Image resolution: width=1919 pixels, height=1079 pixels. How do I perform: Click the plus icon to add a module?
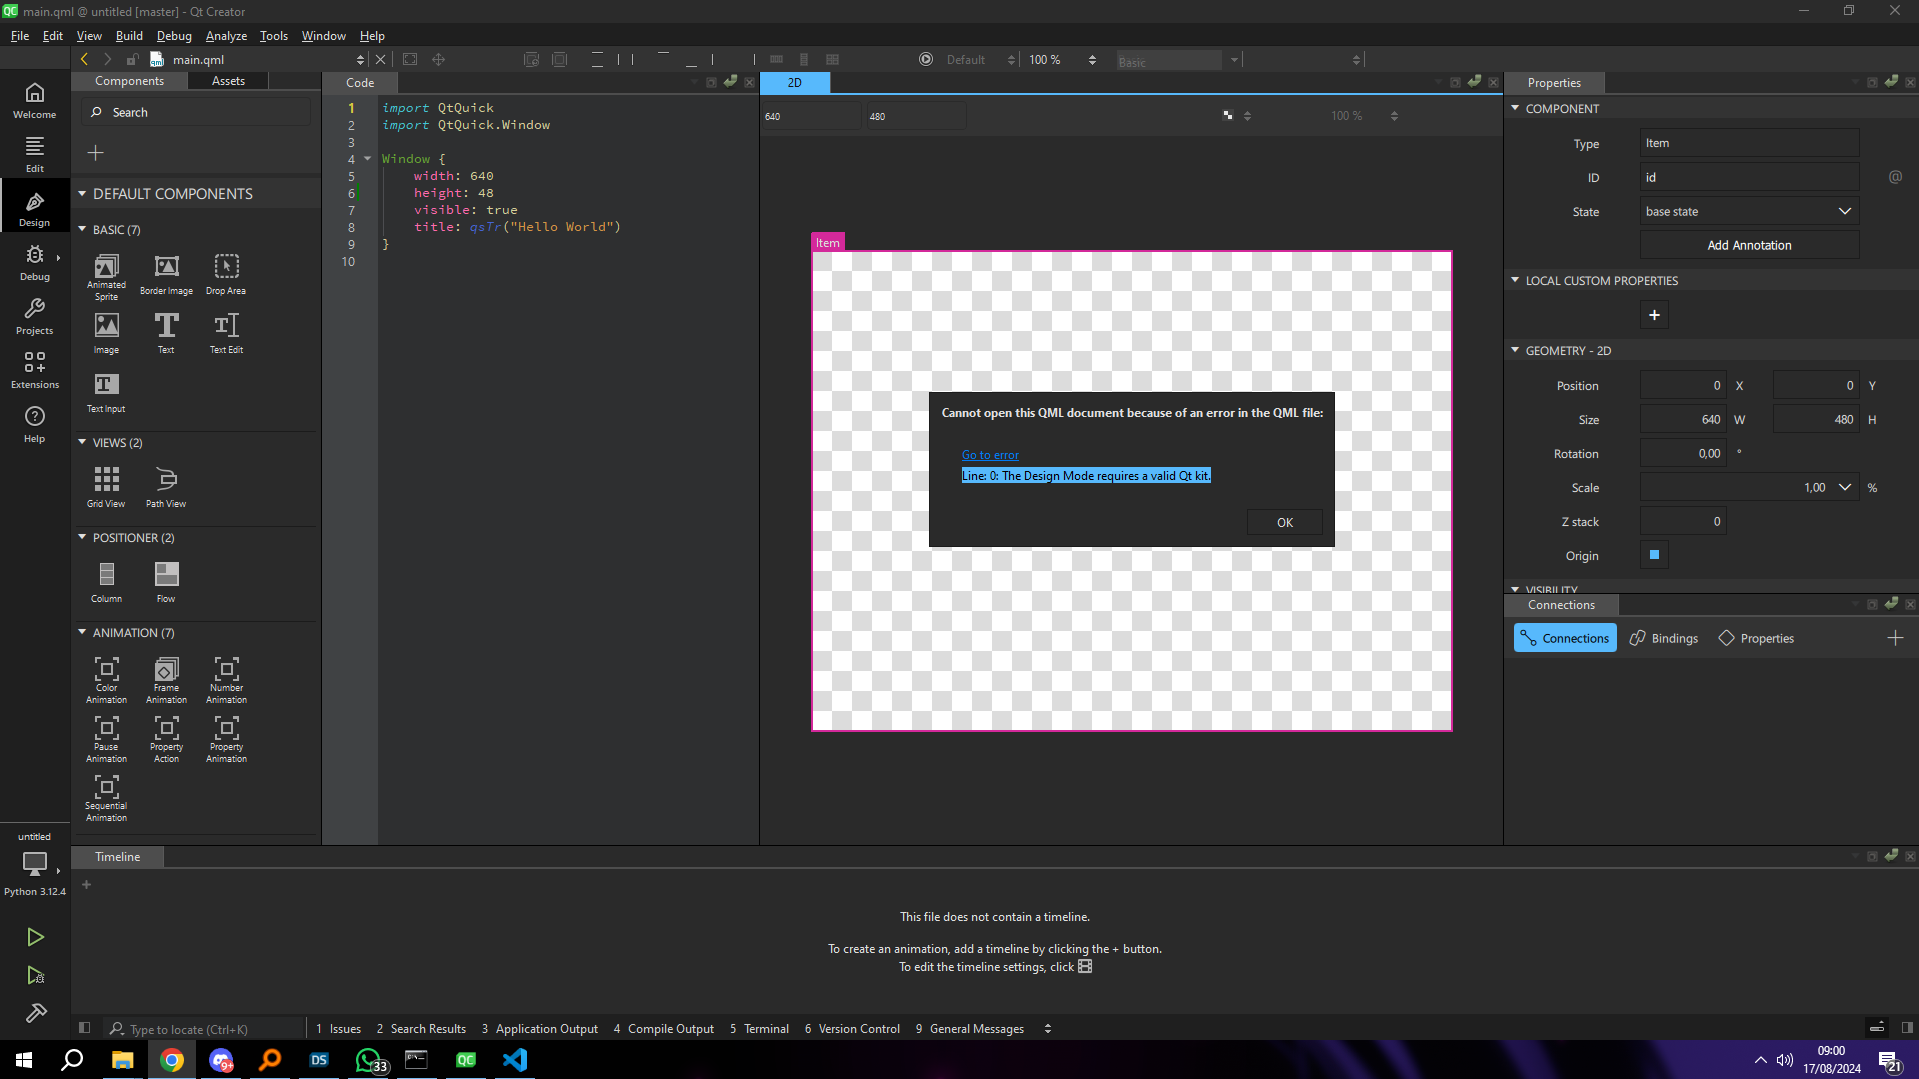(x=96, y=153)
